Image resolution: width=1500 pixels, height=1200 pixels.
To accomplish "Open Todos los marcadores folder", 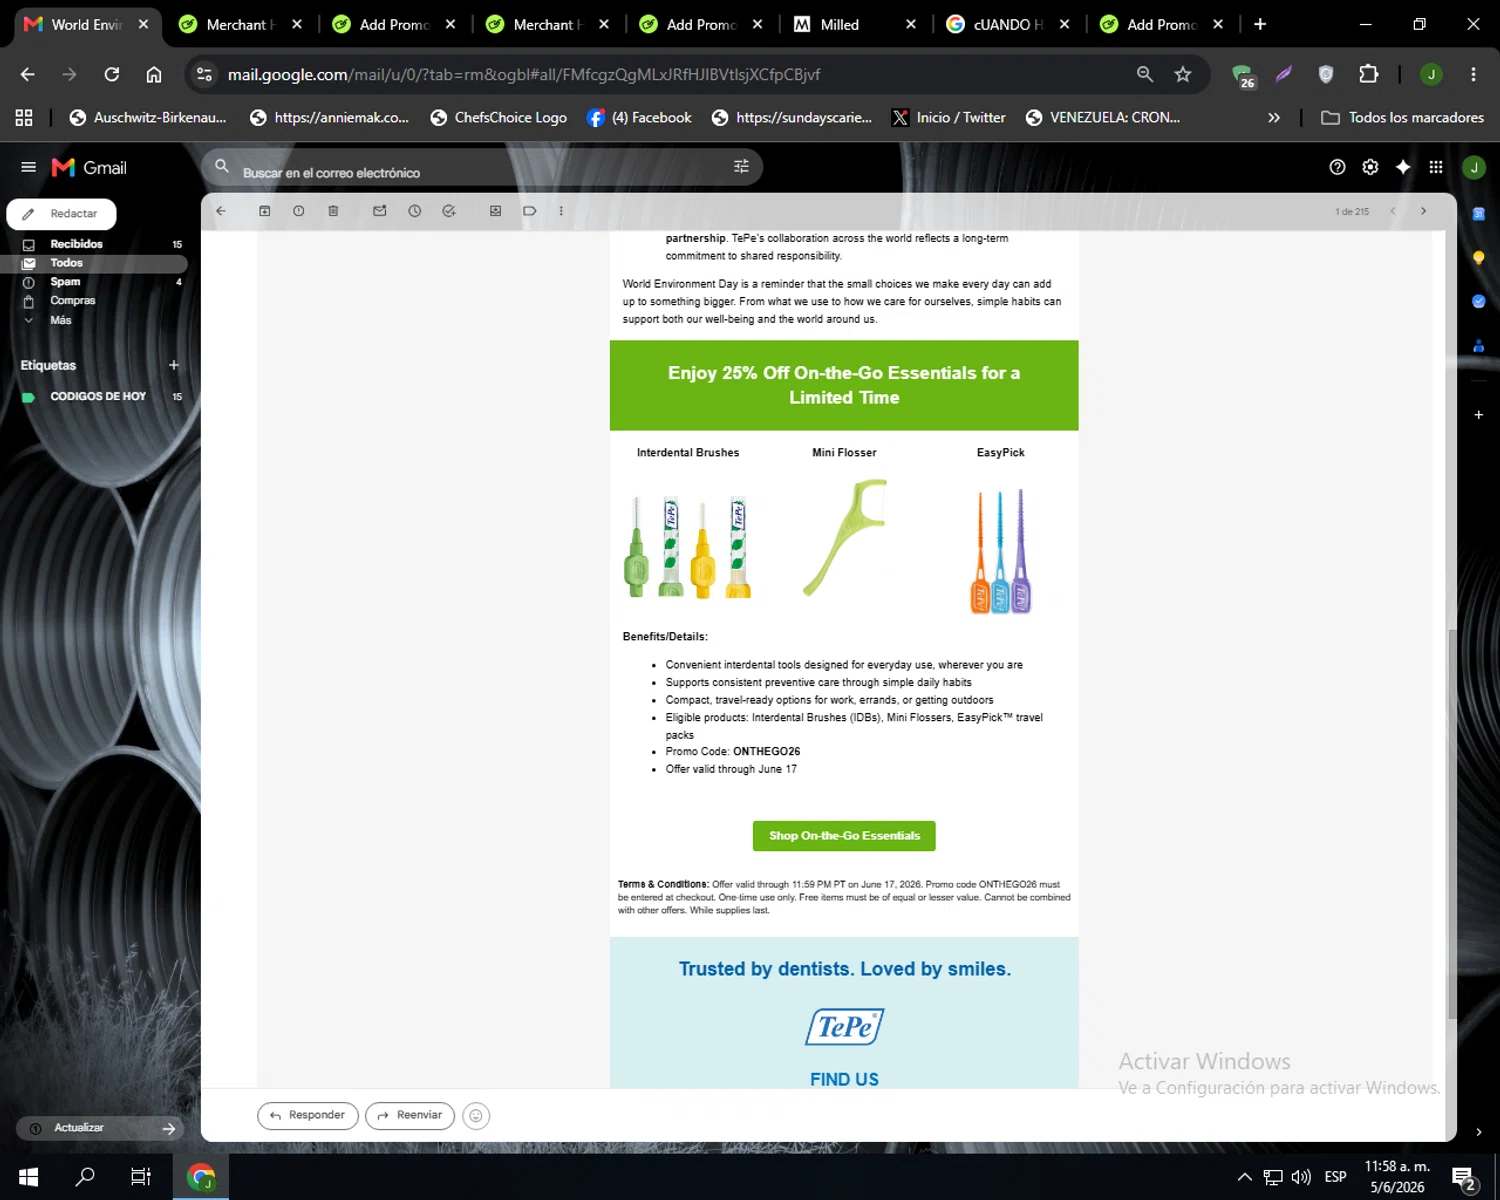I will (1402, 117).
